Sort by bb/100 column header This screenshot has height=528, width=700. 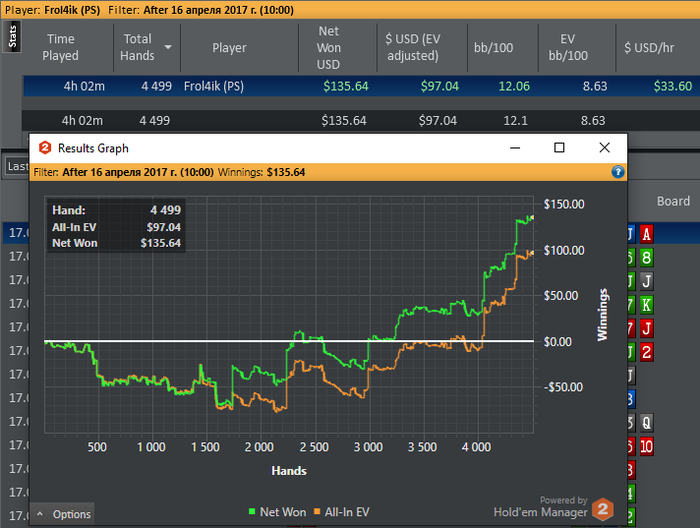point(493,47)
